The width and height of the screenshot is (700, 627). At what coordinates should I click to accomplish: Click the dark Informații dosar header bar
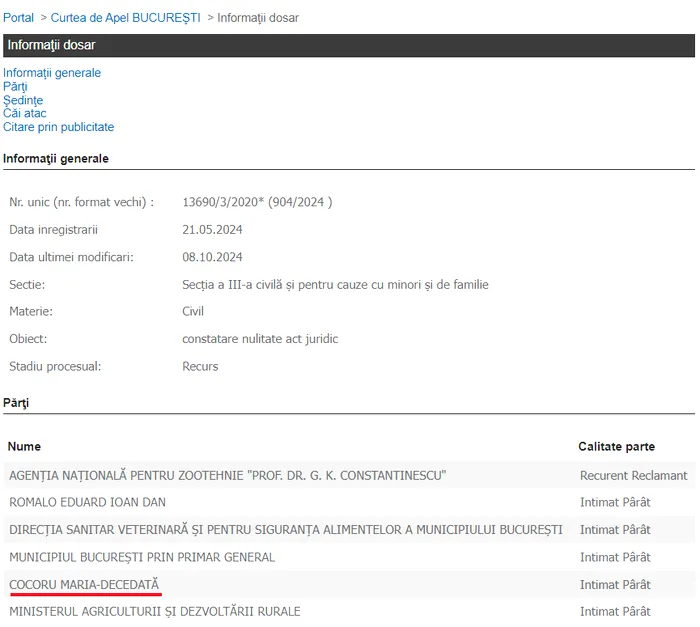(x=348, y=45)
